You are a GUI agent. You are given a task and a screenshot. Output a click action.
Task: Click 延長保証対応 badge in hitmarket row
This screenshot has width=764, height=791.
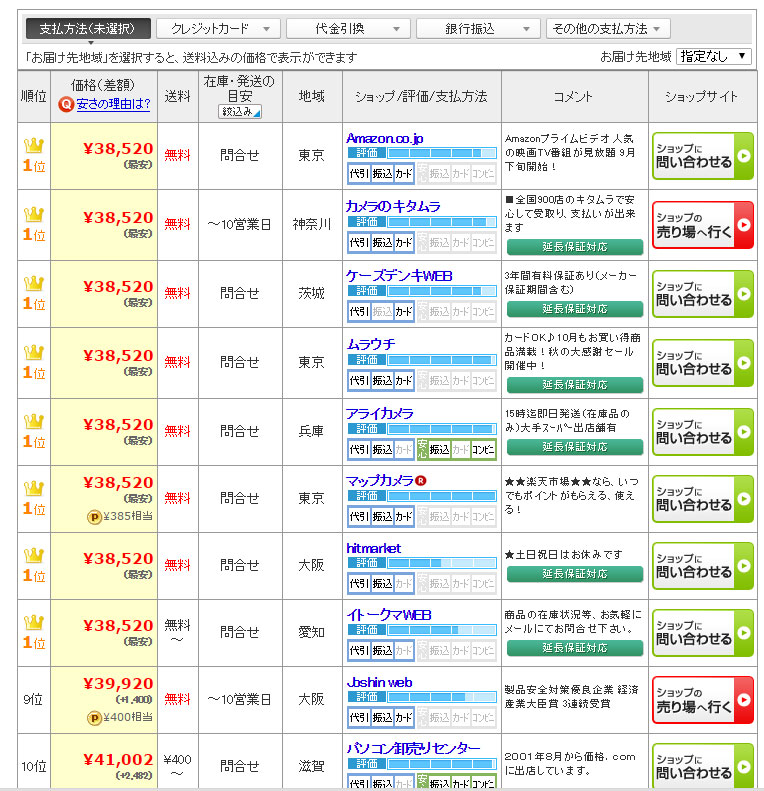[575, 574]
